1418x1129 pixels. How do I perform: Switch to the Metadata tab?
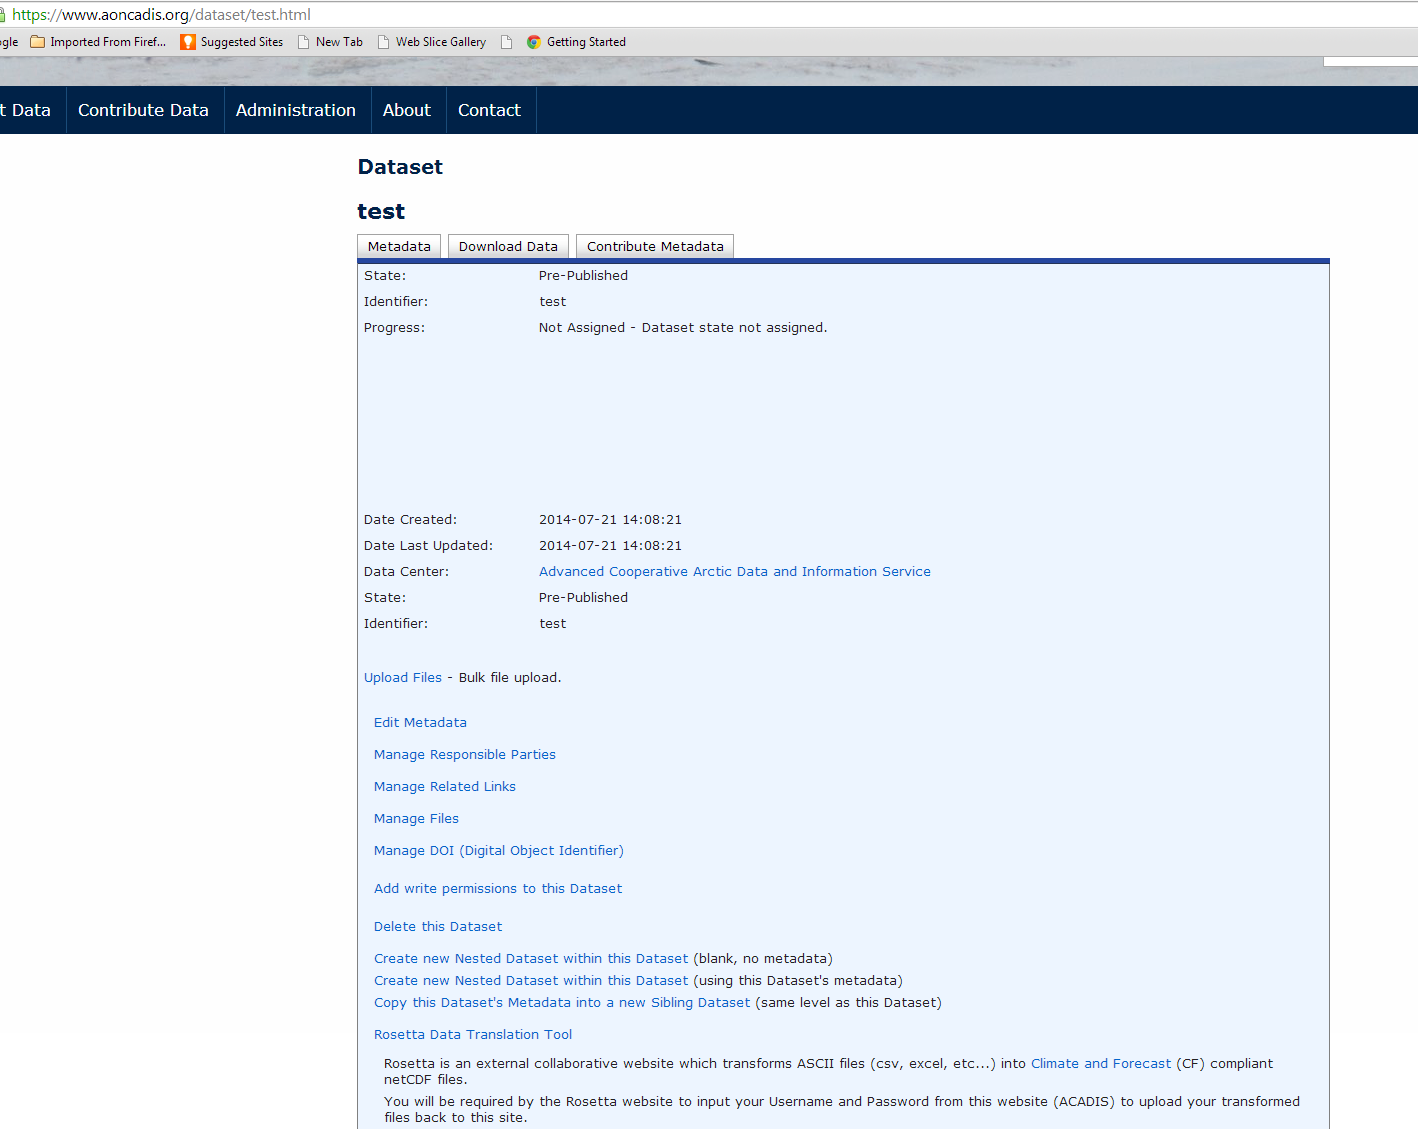pyautogui.click(x=399, y=247)
